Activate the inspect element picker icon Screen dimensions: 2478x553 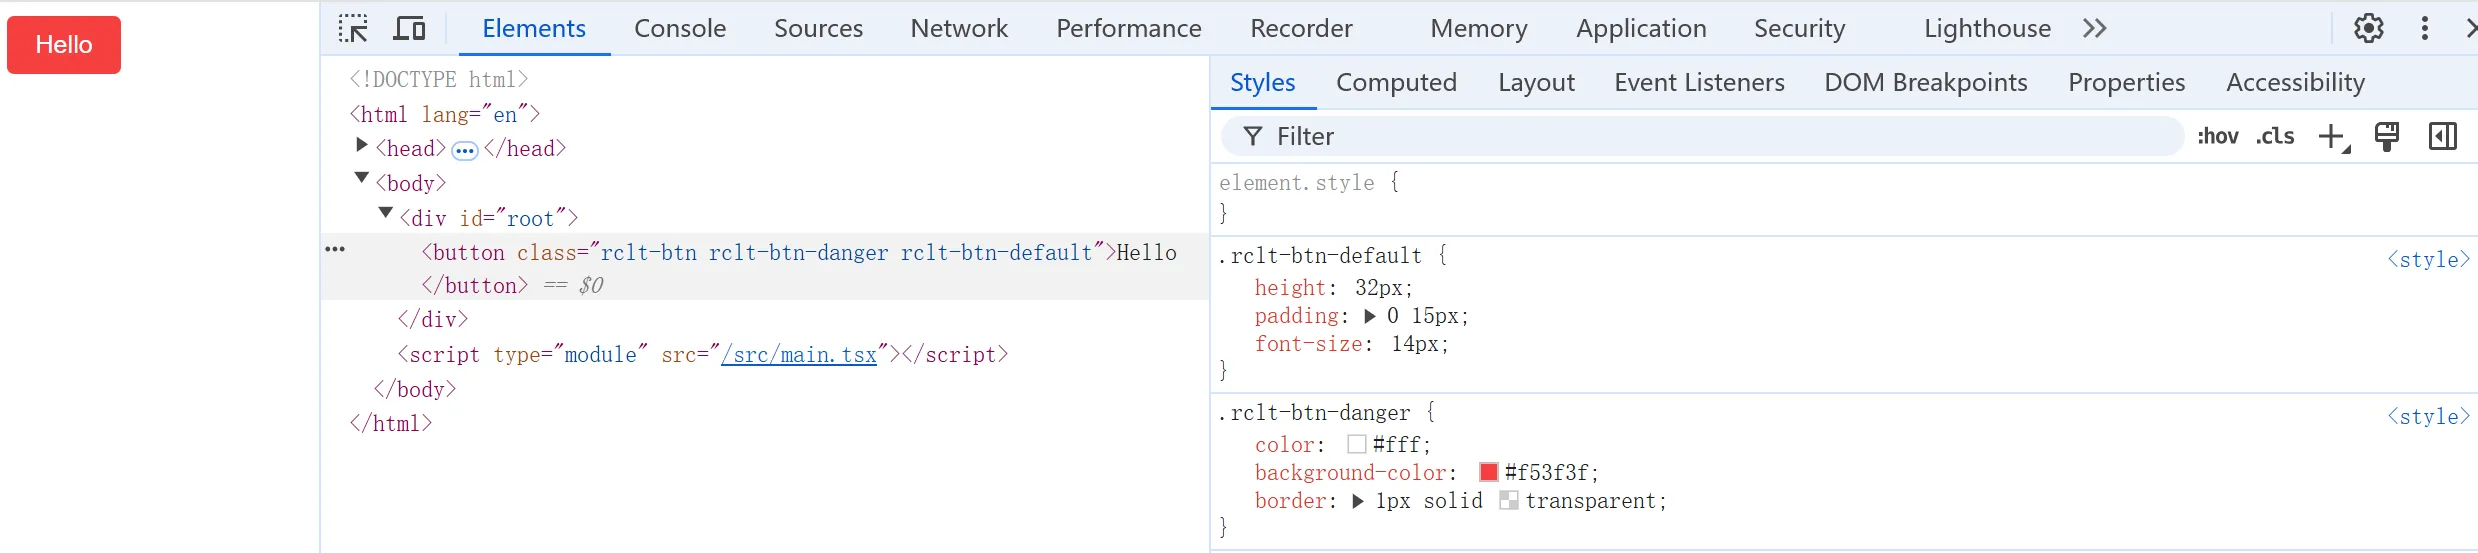tap(353, 28)
